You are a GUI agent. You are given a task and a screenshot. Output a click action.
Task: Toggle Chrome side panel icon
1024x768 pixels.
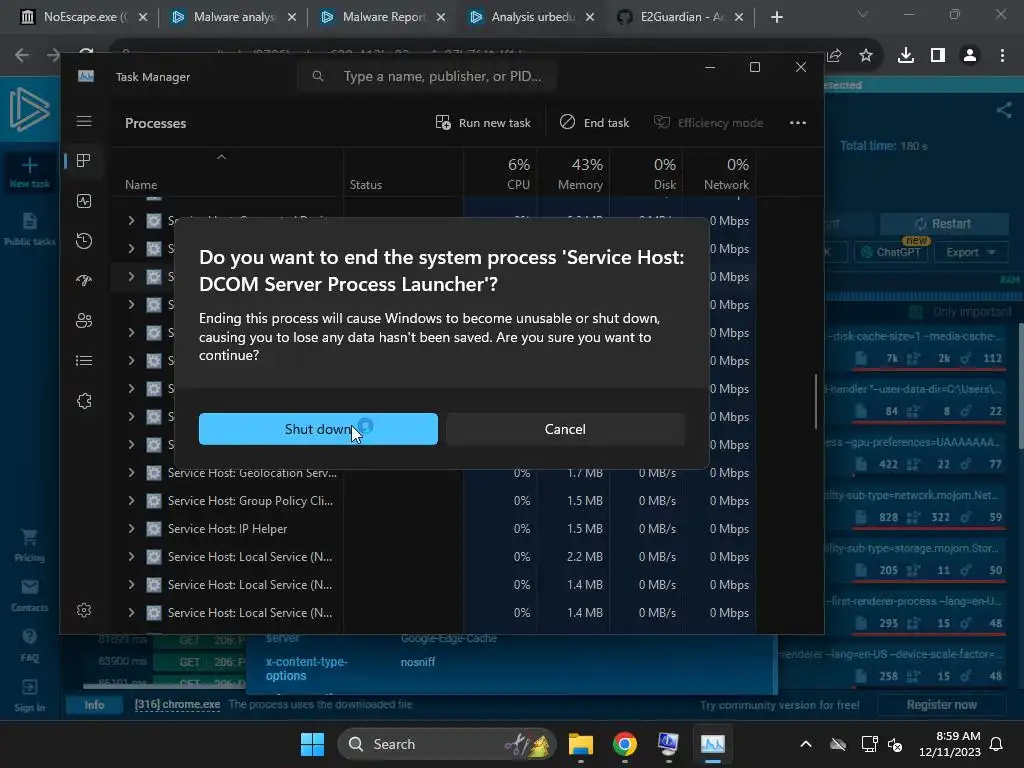(938, 56)
